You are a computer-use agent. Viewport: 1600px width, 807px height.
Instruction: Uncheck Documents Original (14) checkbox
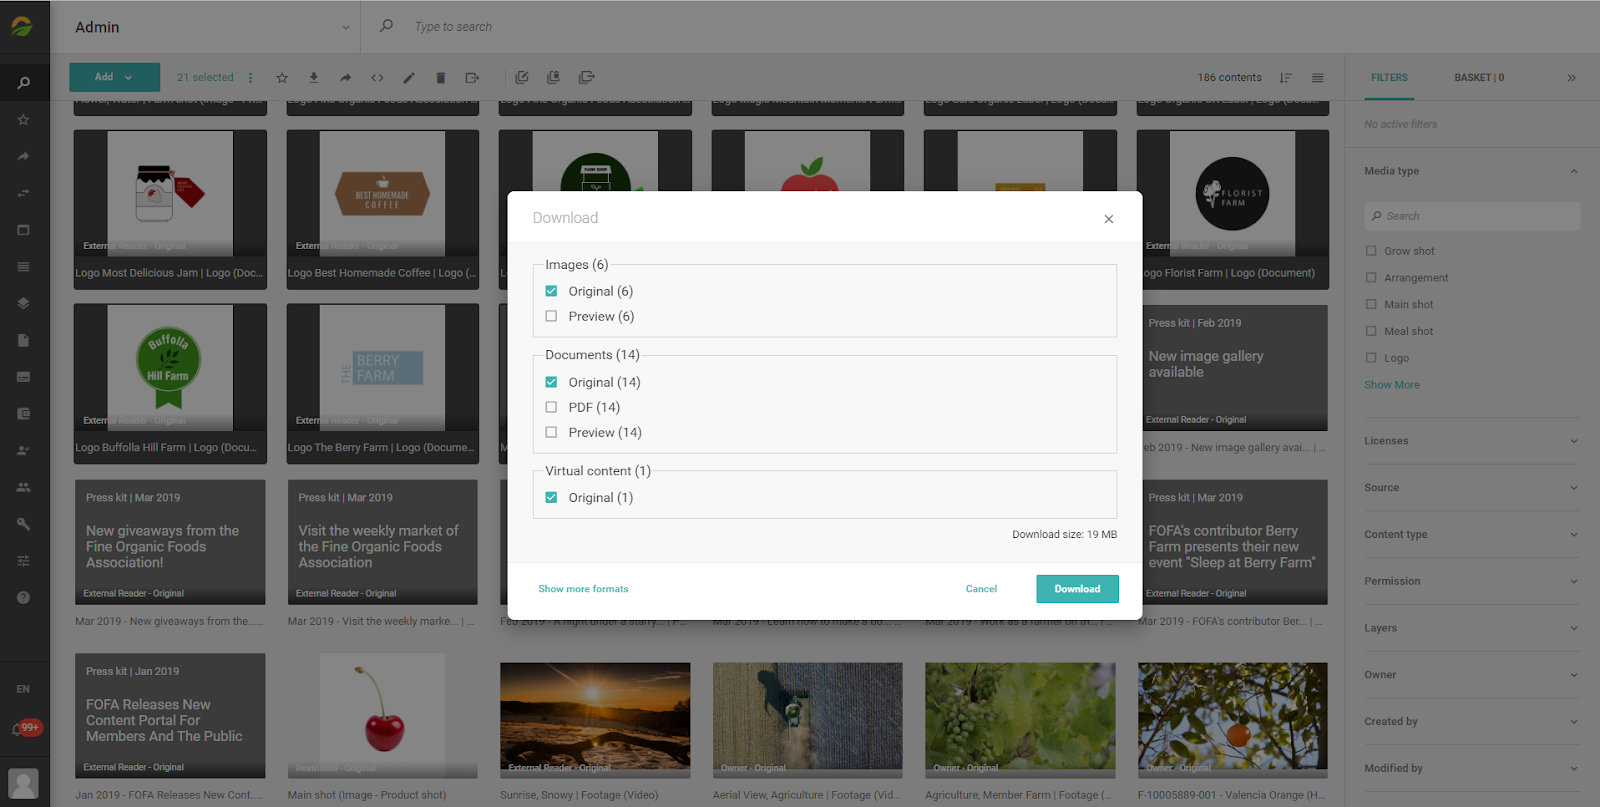pyautogui.click(x=551, y=382)
